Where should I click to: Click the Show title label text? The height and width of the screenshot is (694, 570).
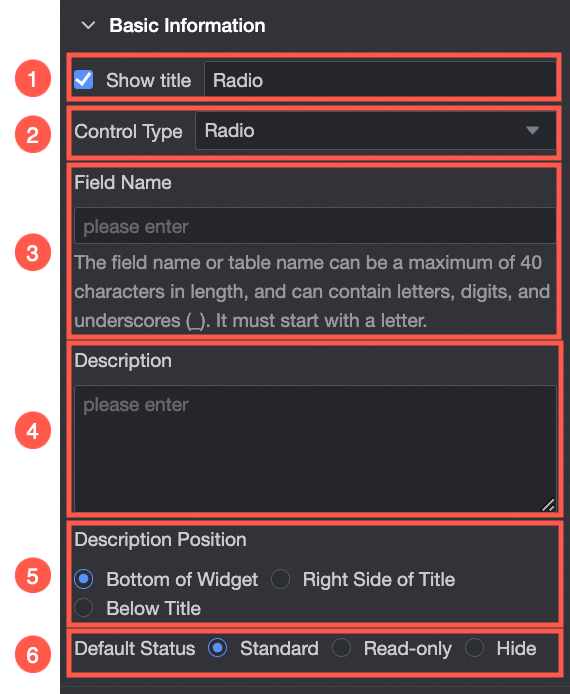point(149,81)
